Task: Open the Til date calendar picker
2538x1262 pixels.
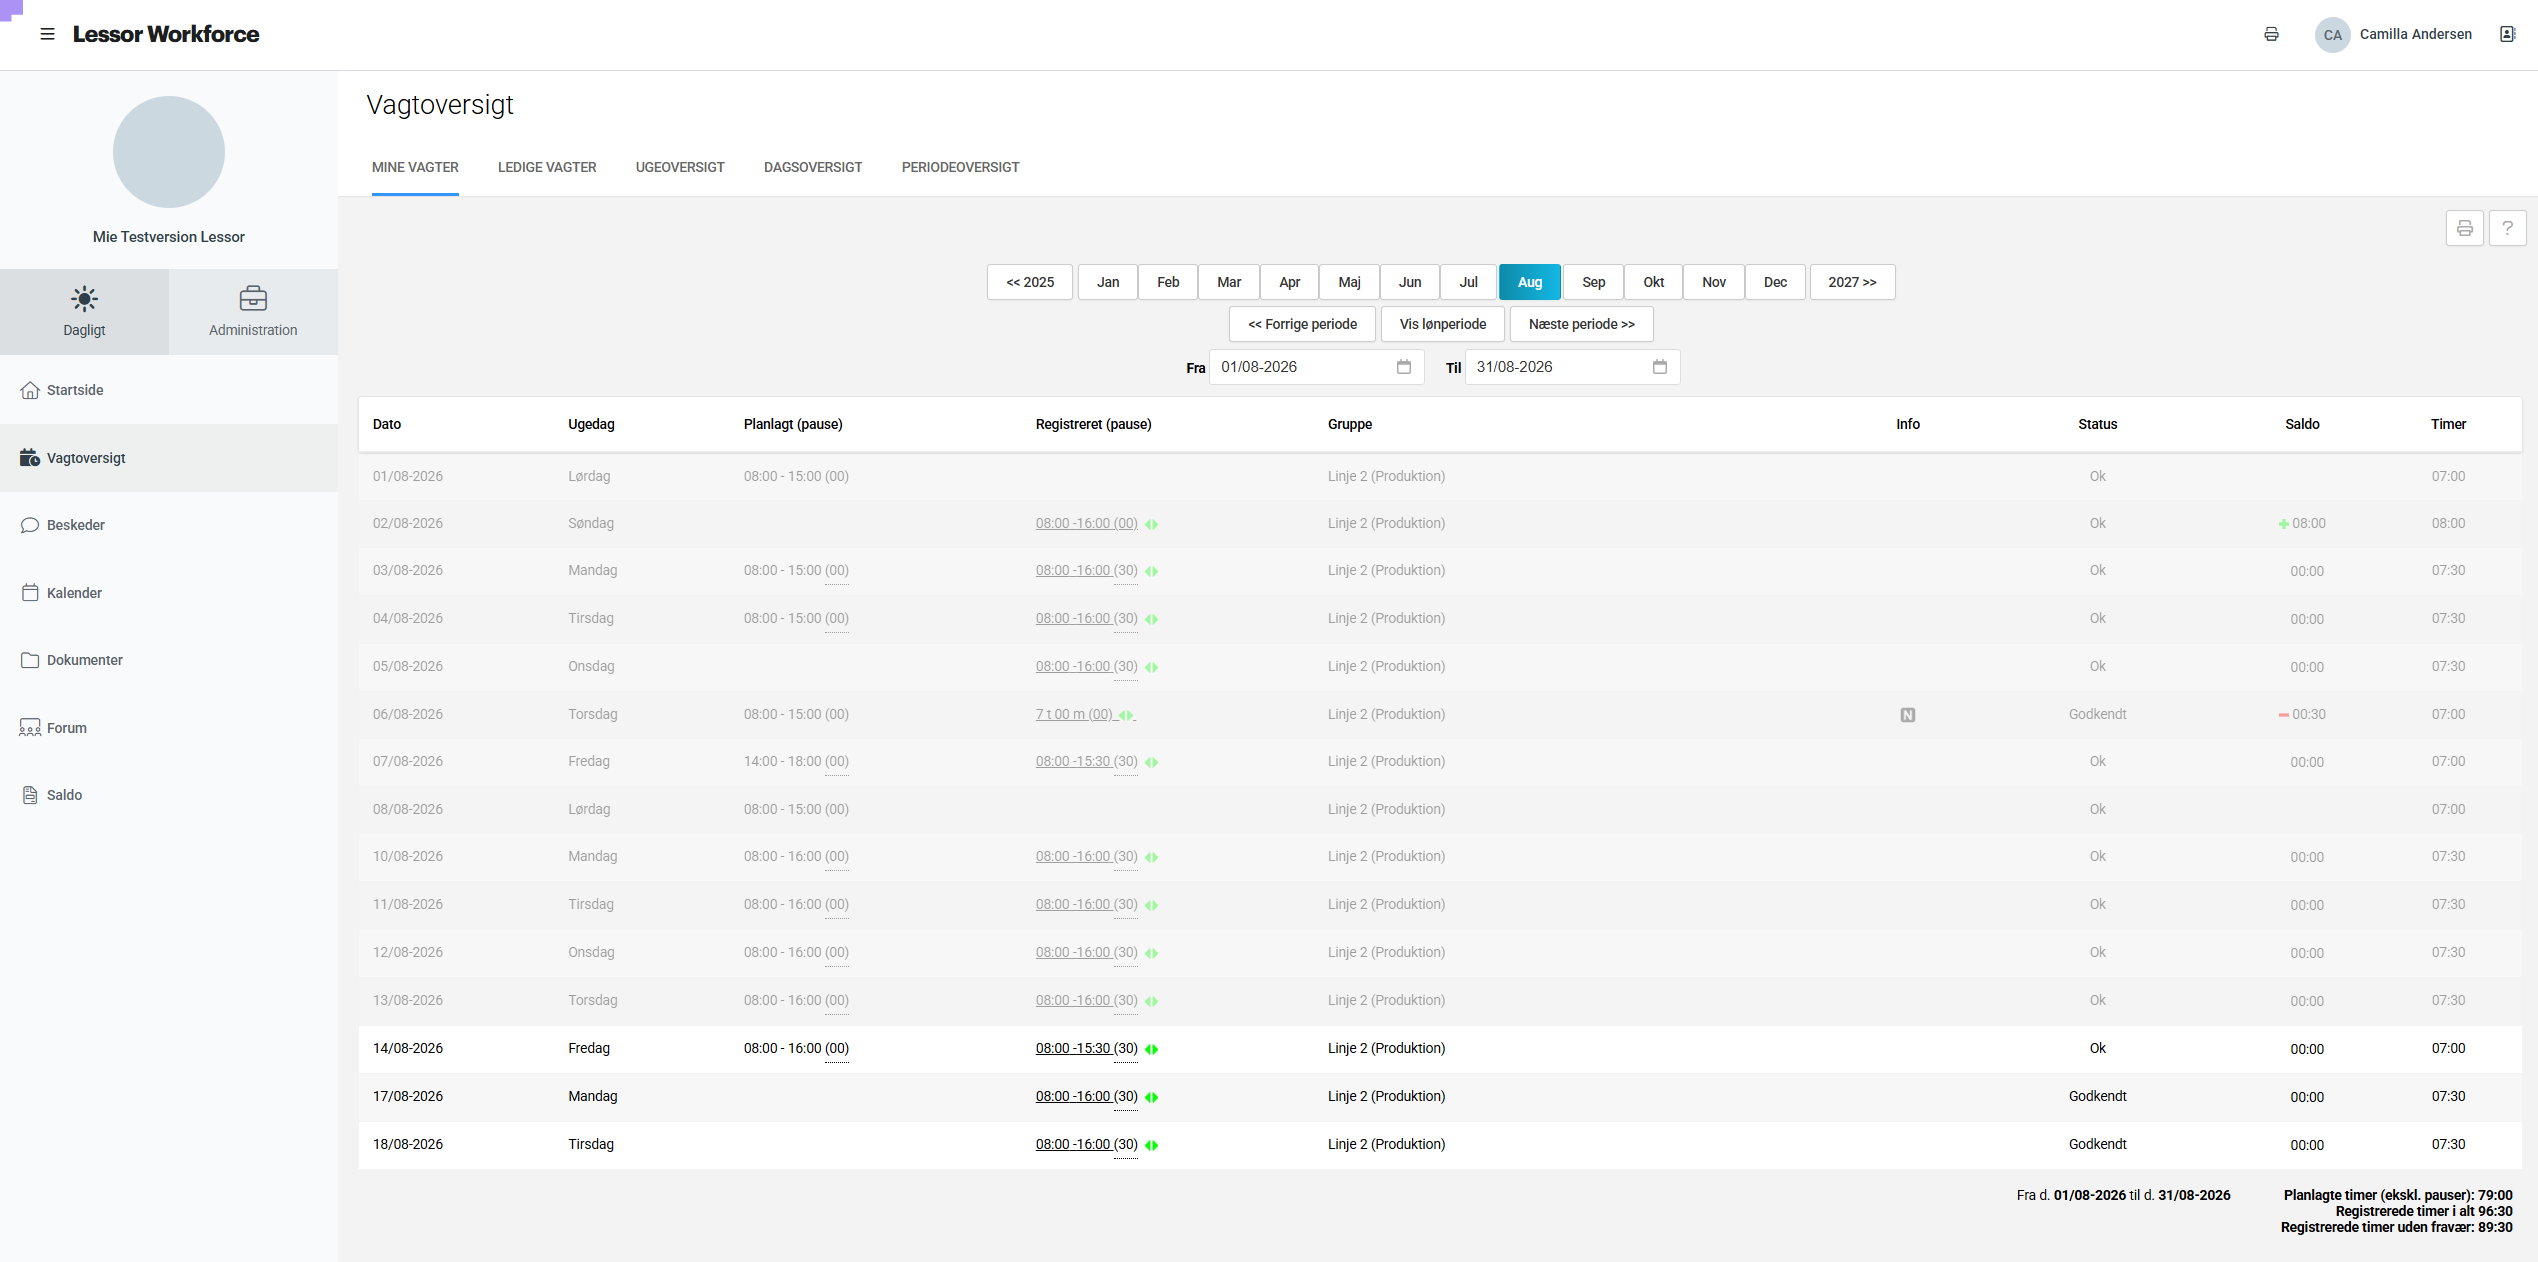Action: pyautogui.click(x=1659, y=367)
